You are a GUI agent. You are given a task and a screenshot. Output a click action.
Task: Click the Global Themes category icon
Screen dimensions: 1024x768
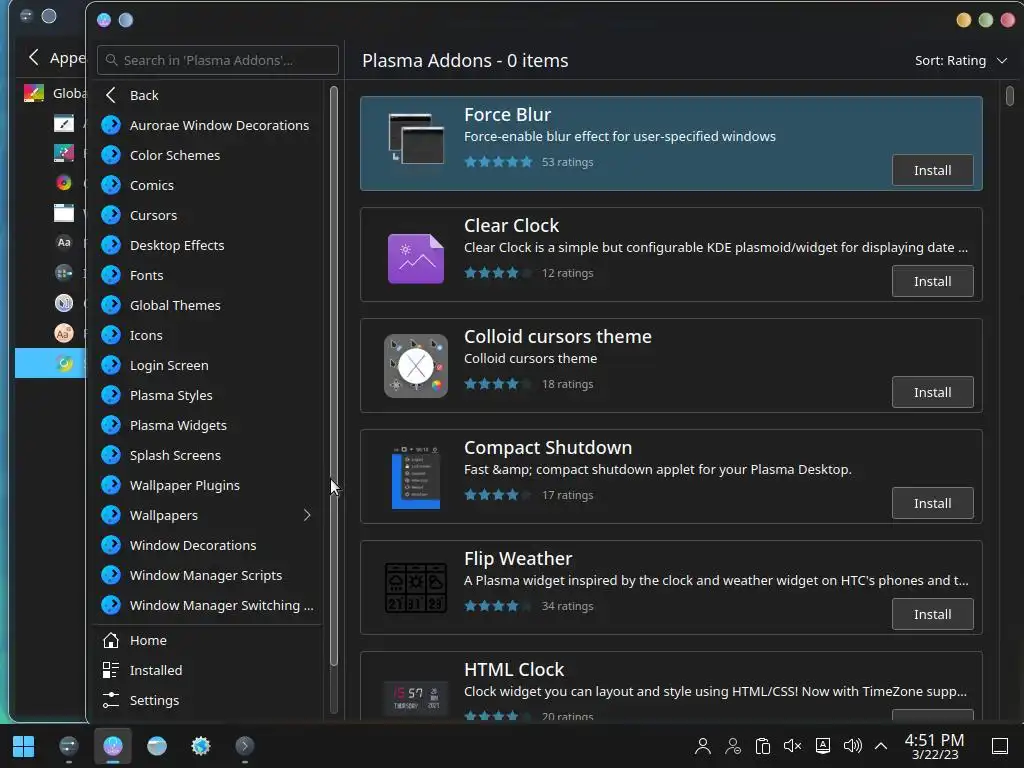(111, 306)
